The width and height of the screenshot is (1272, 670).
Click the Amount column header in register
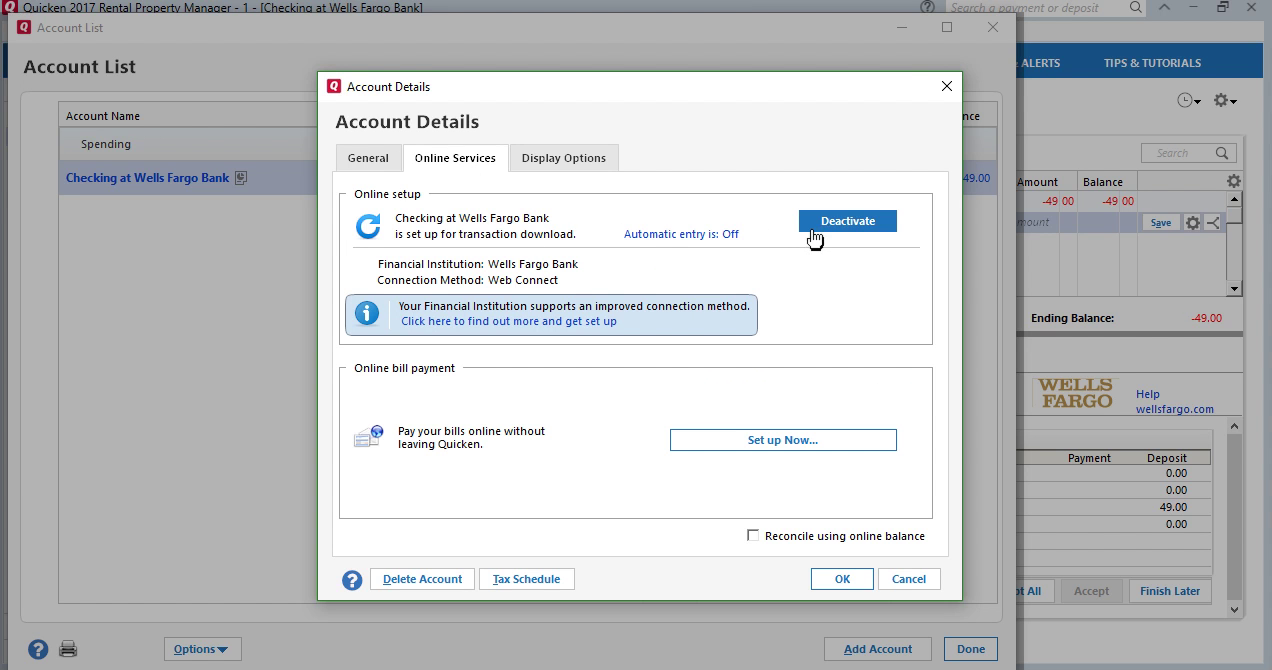(x=1038, y=182)
